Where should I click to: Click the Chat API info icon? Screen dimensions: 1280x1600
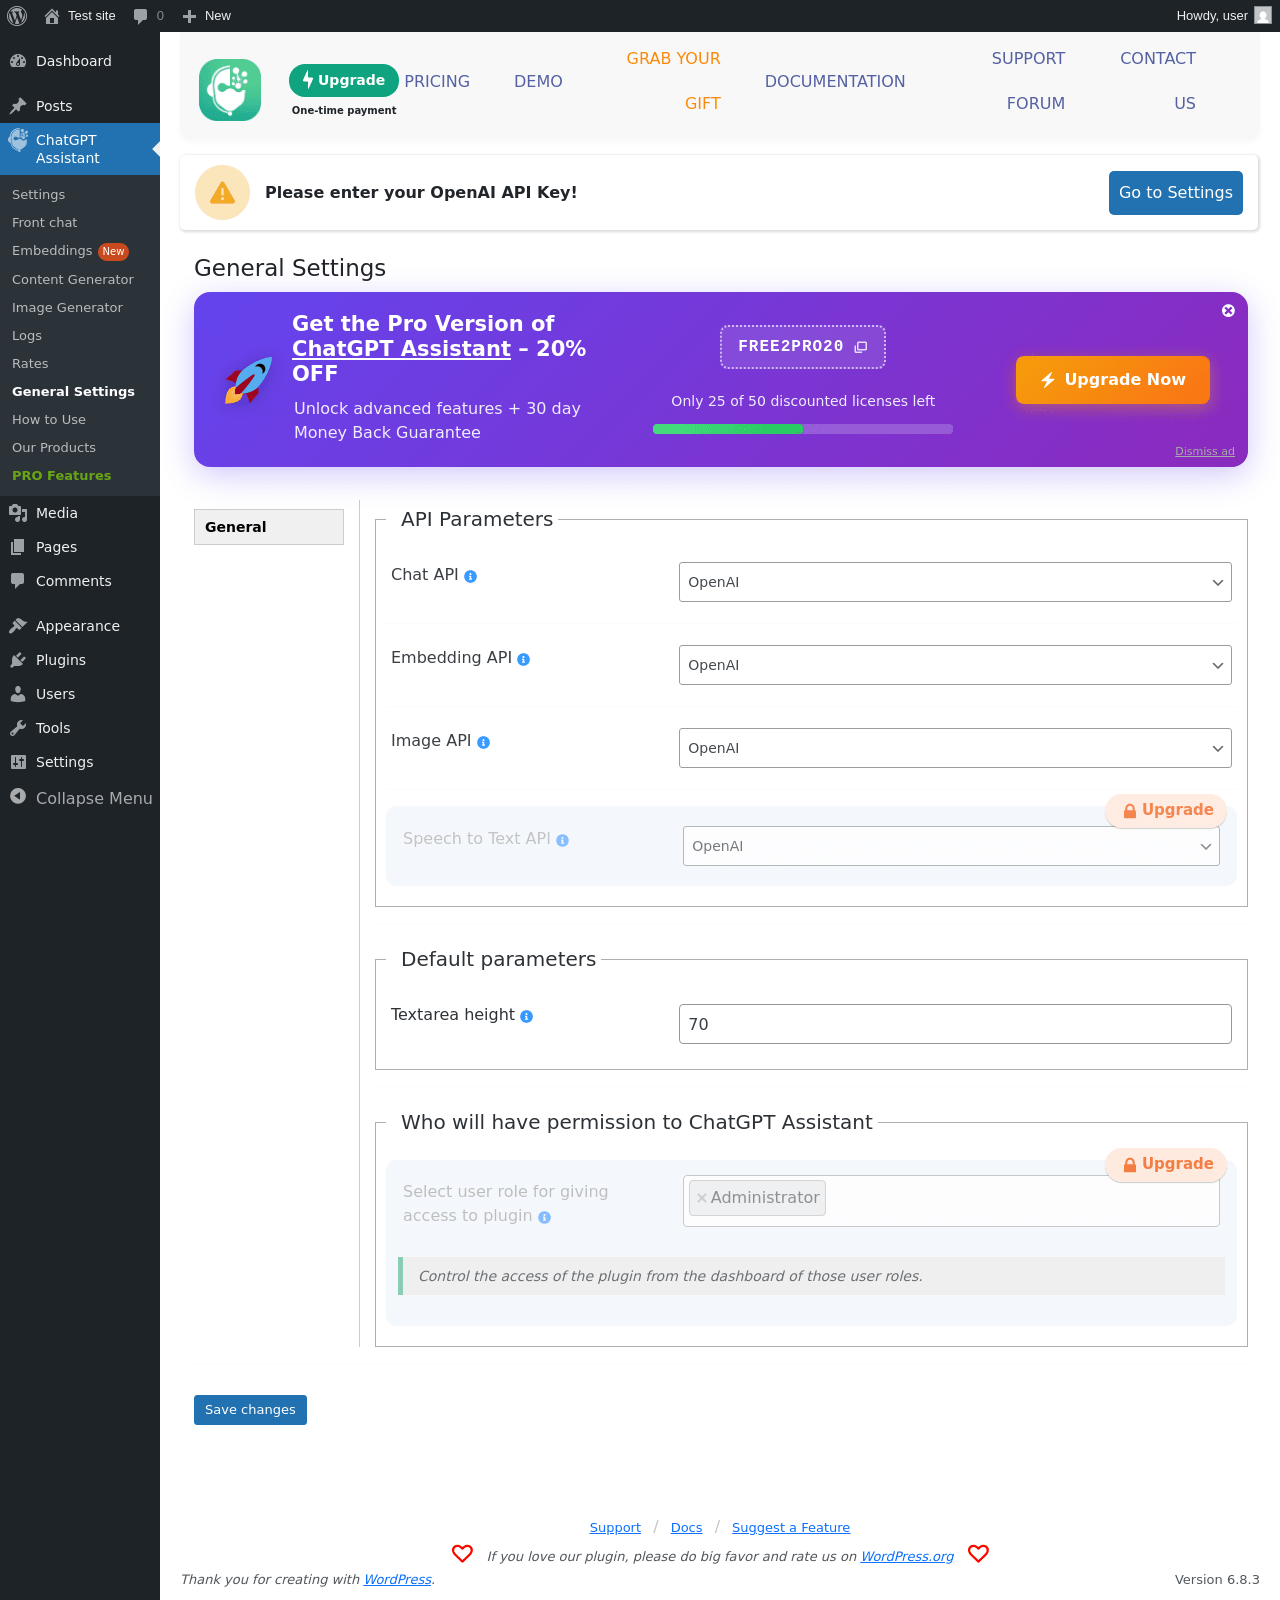(x=471, y=577)
